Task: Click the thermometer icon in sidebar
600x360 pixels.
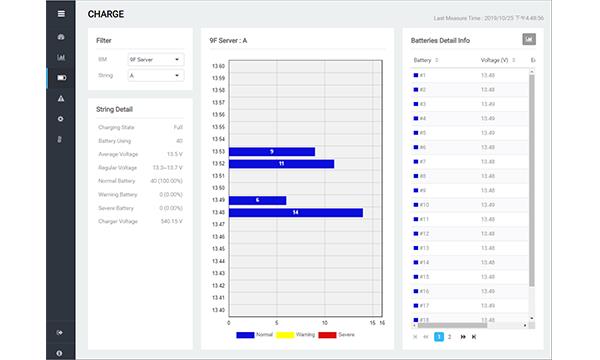Action: 59,139
